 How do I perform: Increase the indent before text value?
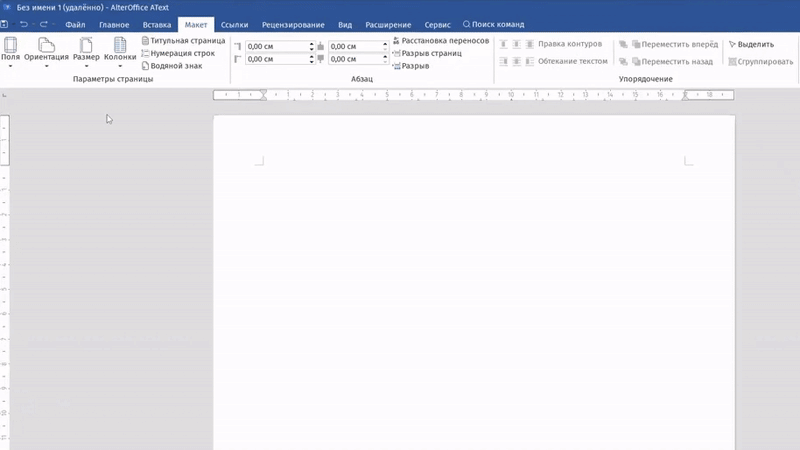[x=311, y=44]
